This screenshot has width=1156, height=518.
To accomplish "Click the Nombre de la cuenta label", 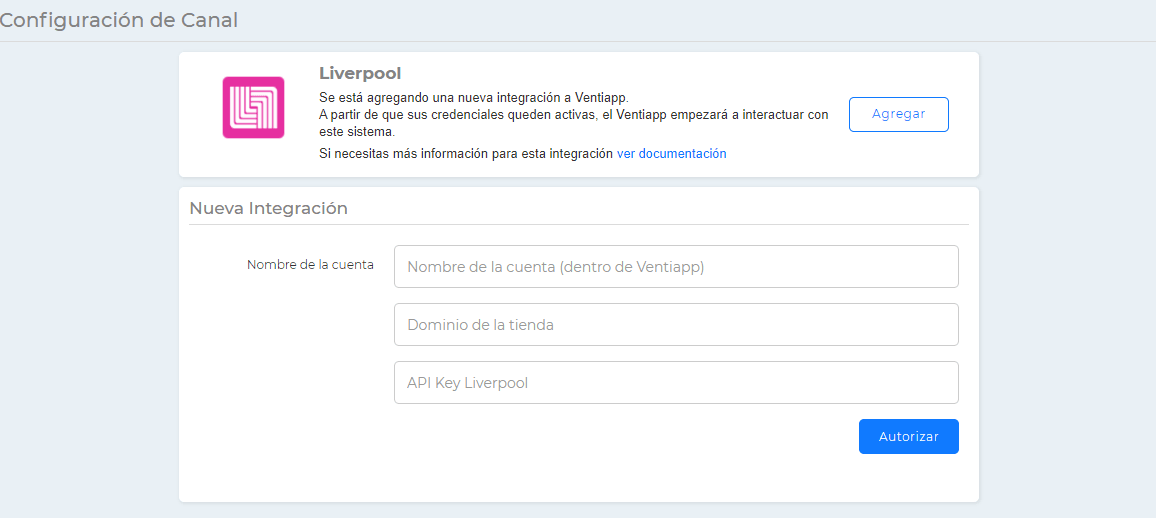I will 310,265.
